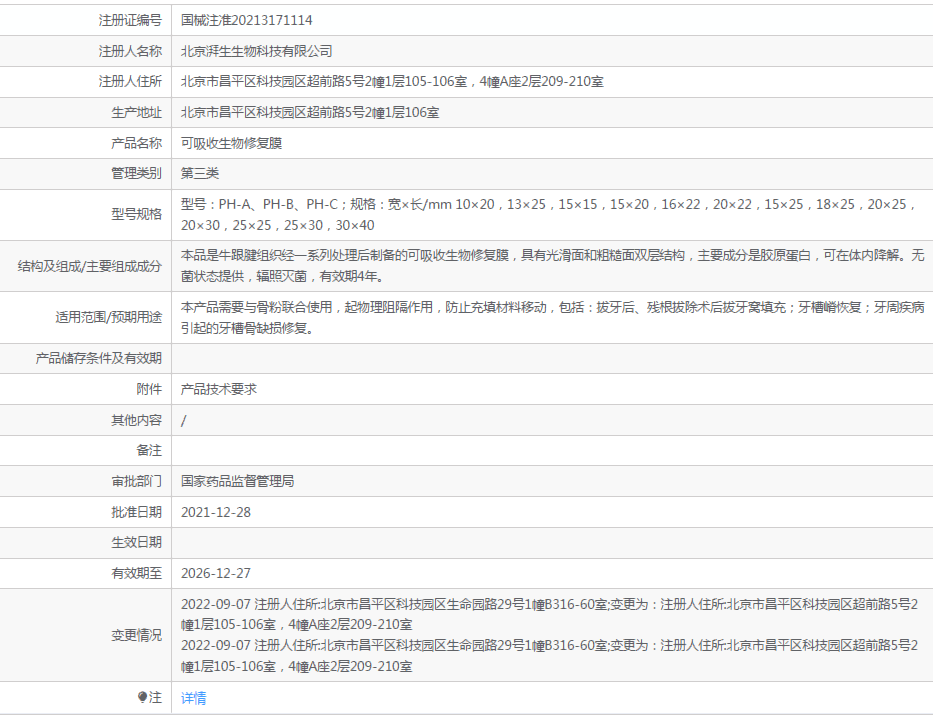Click the 适用范围 description about 骨粉联合使用
The height and width of the screenshot is (715, 933).
553,318
